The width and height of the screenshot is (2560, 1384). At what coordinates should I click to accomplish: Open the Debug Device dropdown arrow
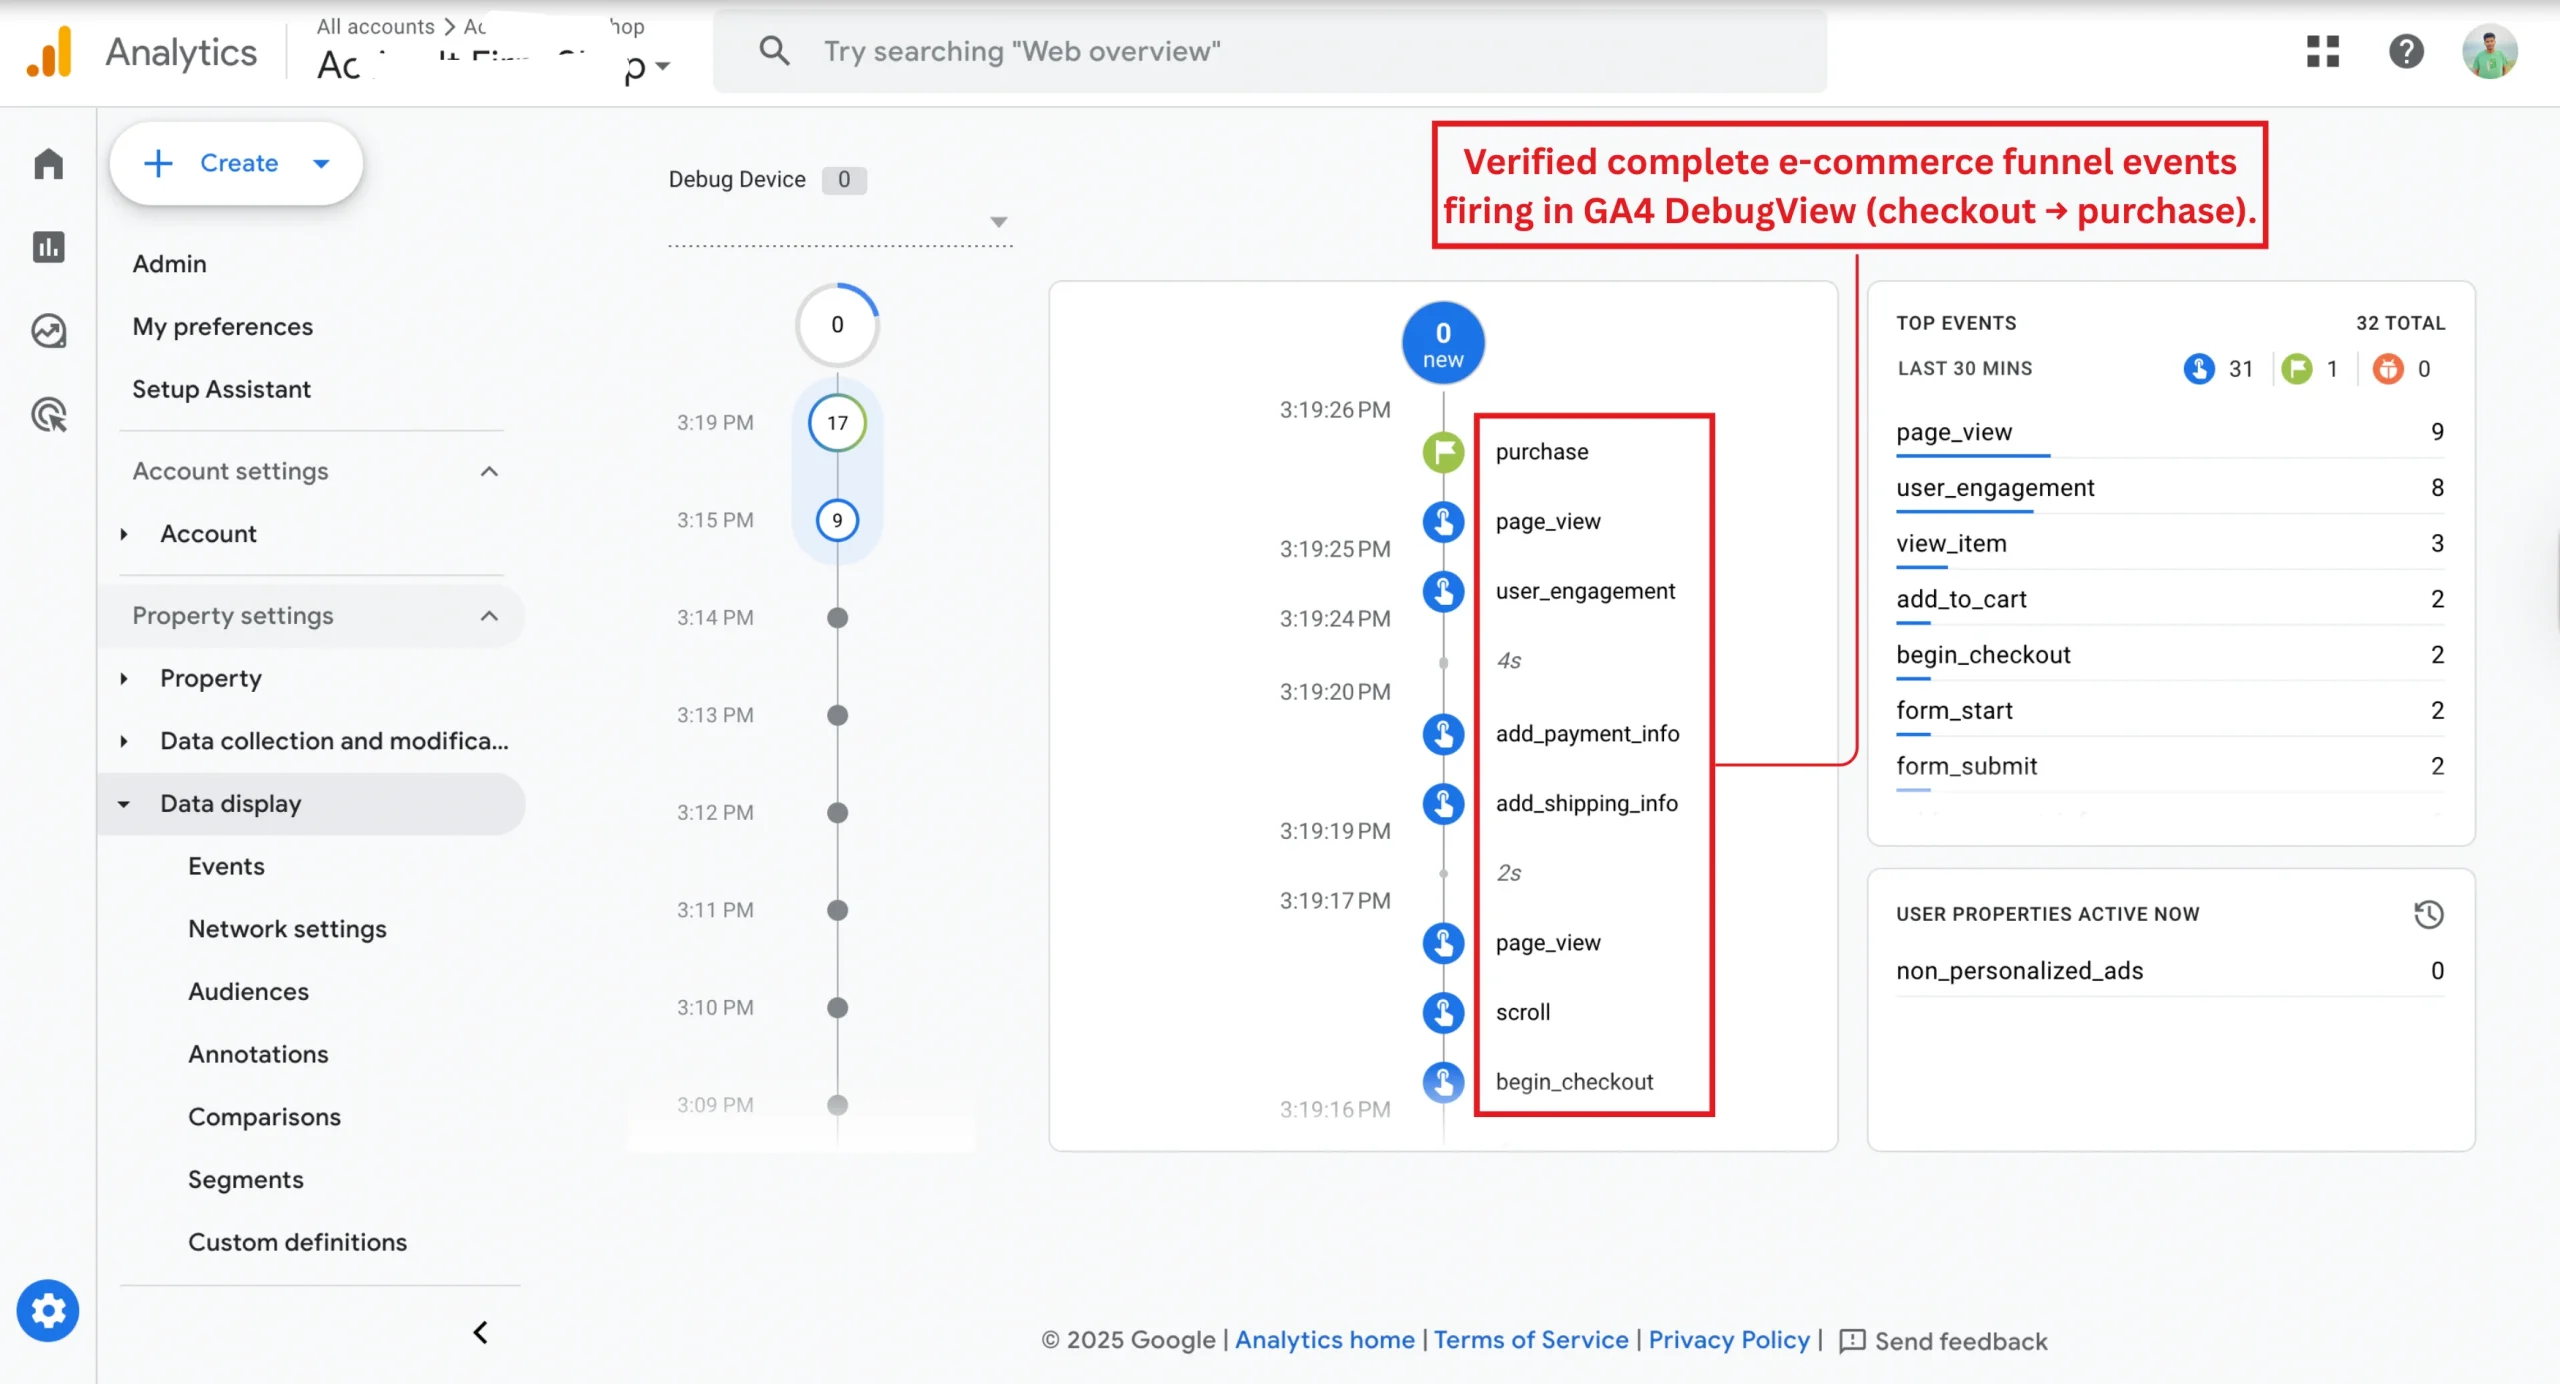[998, 222]
